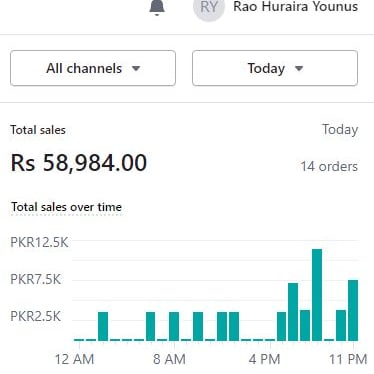Select the 10 PM sales bar
This screenshot has height=374, width=374.
[341, 325]
